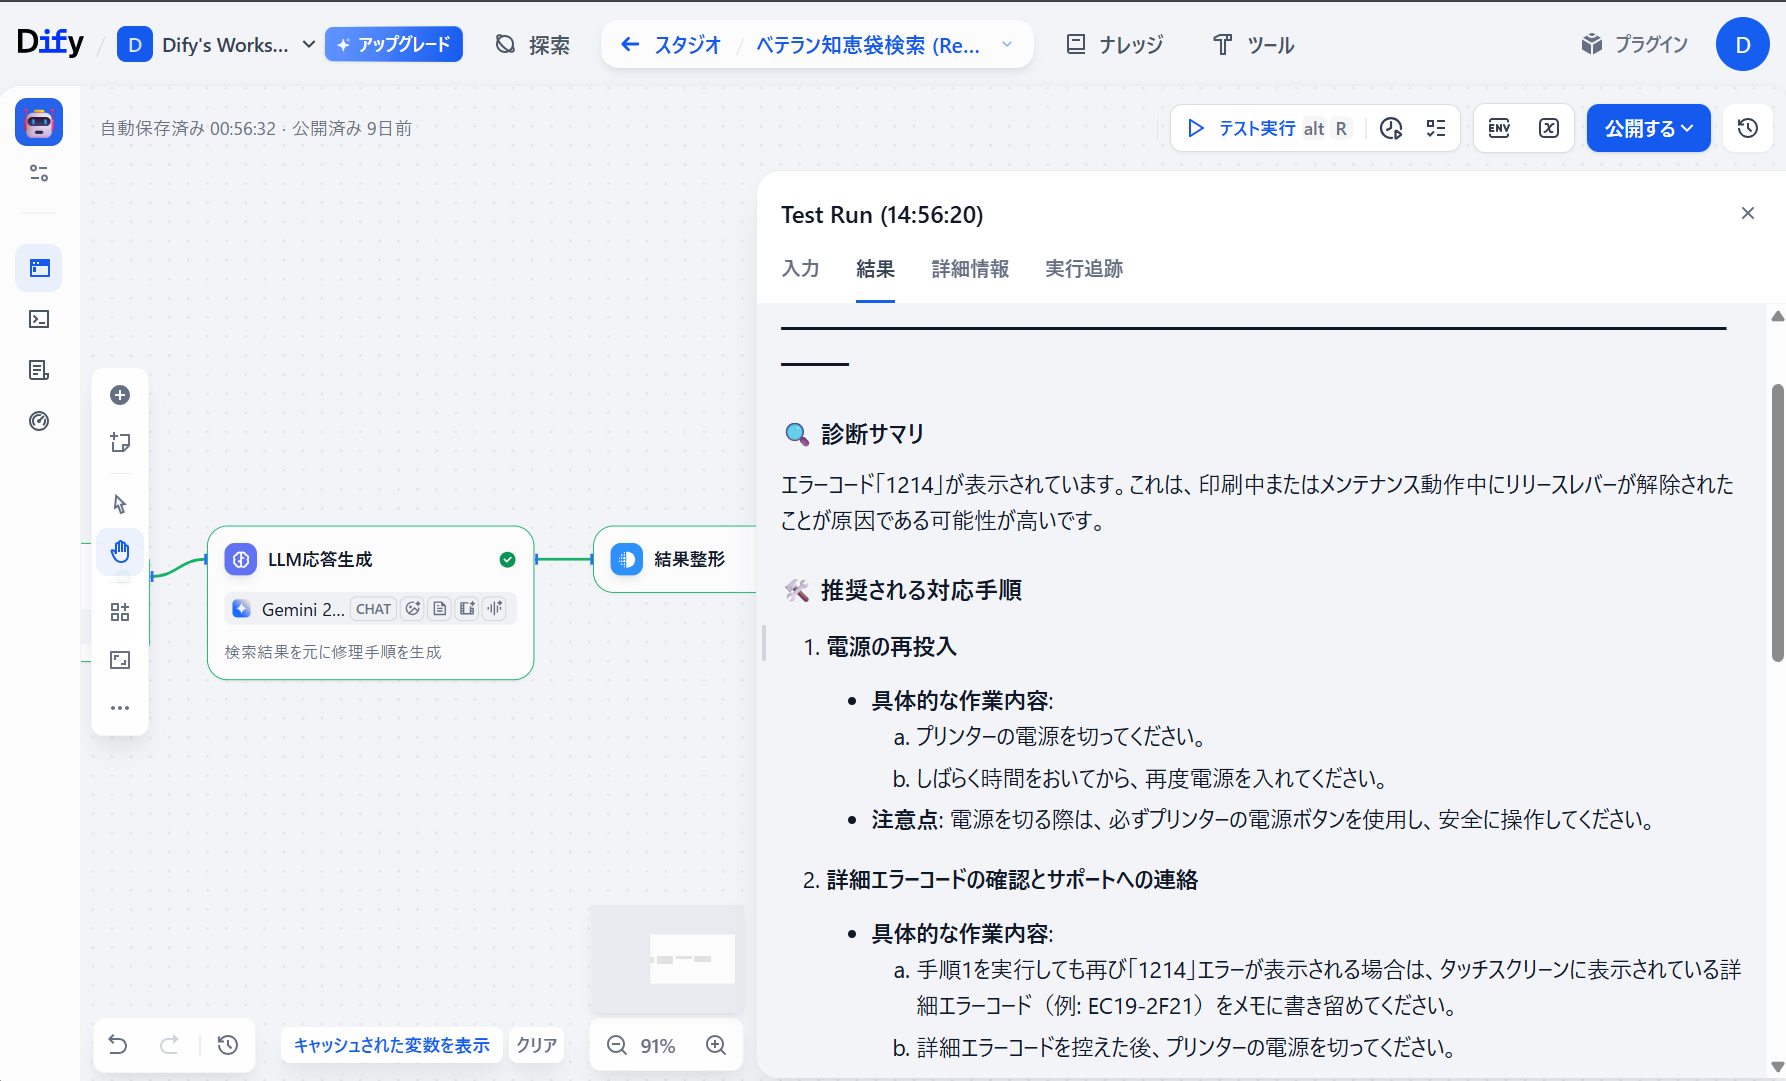Add a sticky note to the canvas
The height and width of the screenshot is (1081, 1786).
point(120,442)
